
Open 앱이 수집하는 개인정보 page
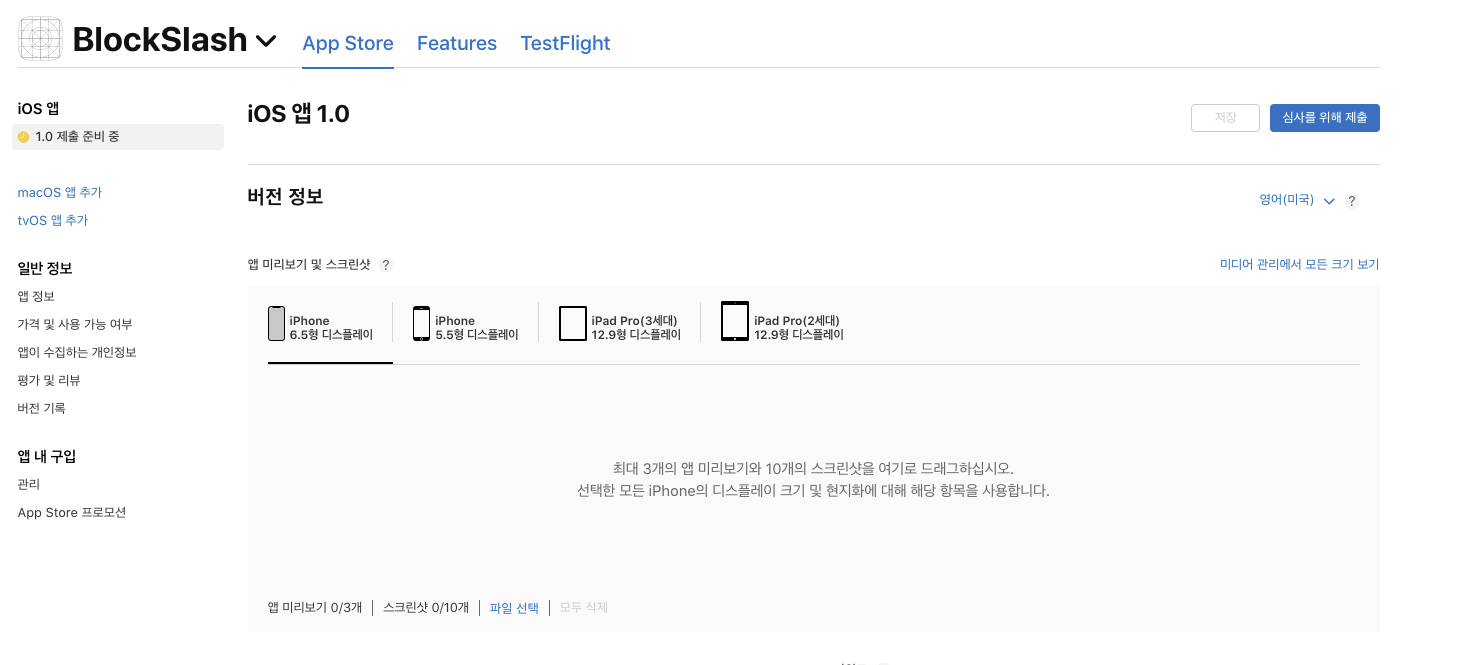click(x=77, y=352)
